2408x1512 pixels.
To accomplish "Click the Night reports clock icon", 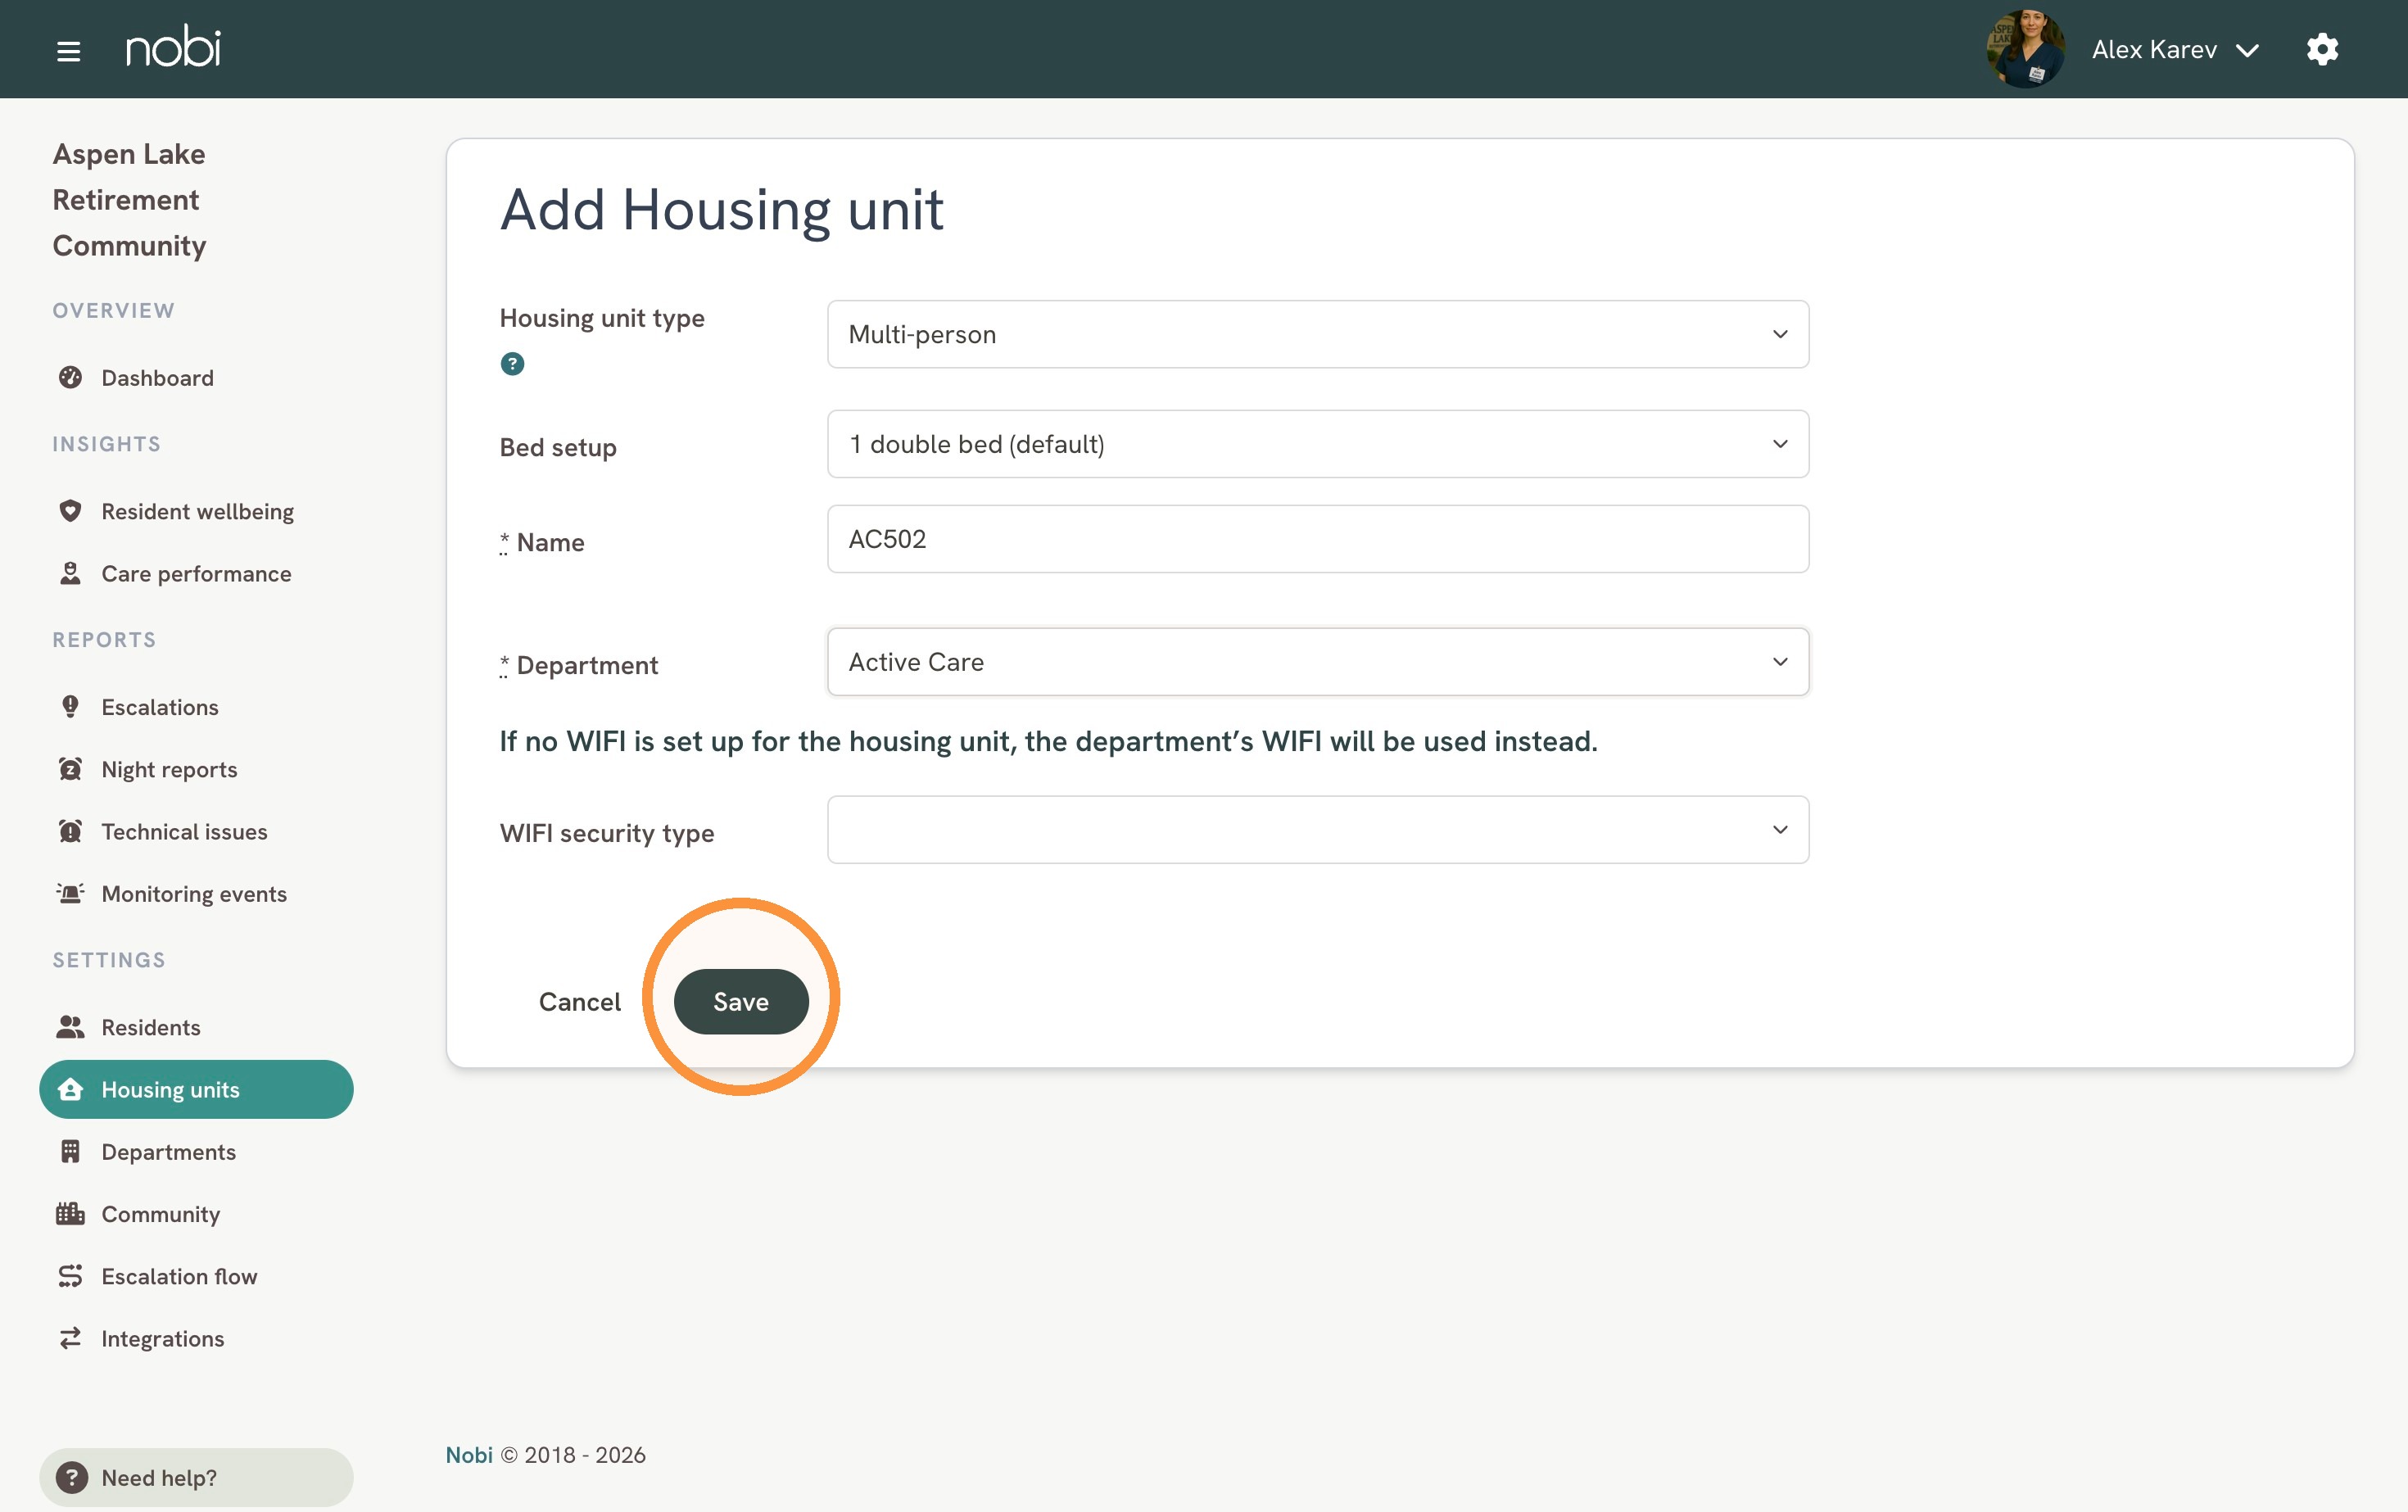I will click(x=70, y=769).
